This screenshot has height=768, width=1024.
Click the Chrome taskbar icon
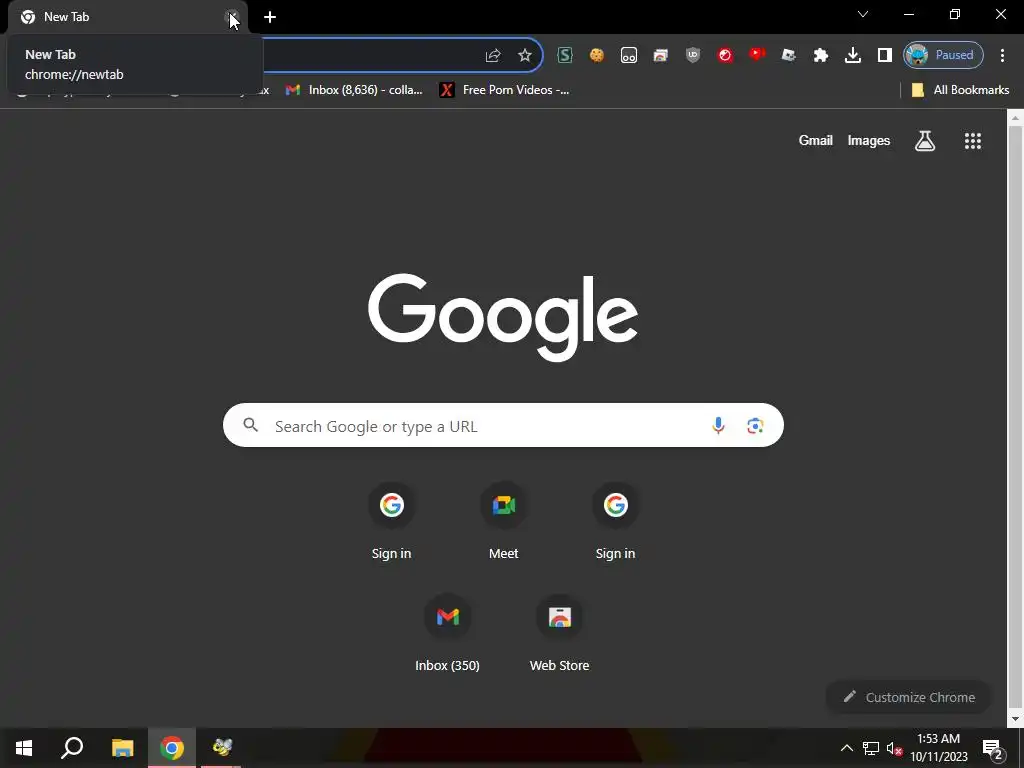[x=171, y=748]
